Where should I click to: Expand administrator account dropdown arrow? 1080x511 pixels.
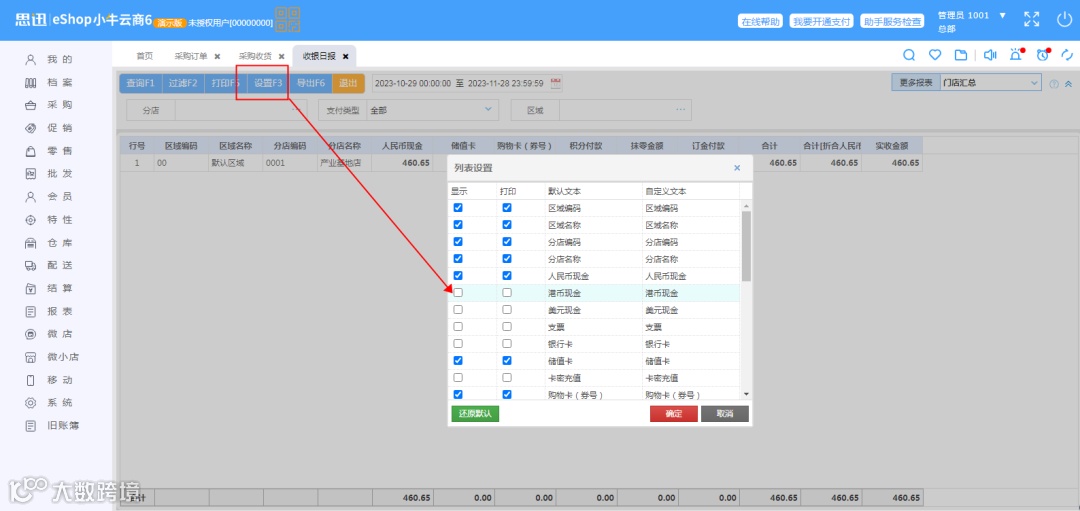coord(1002,15)
